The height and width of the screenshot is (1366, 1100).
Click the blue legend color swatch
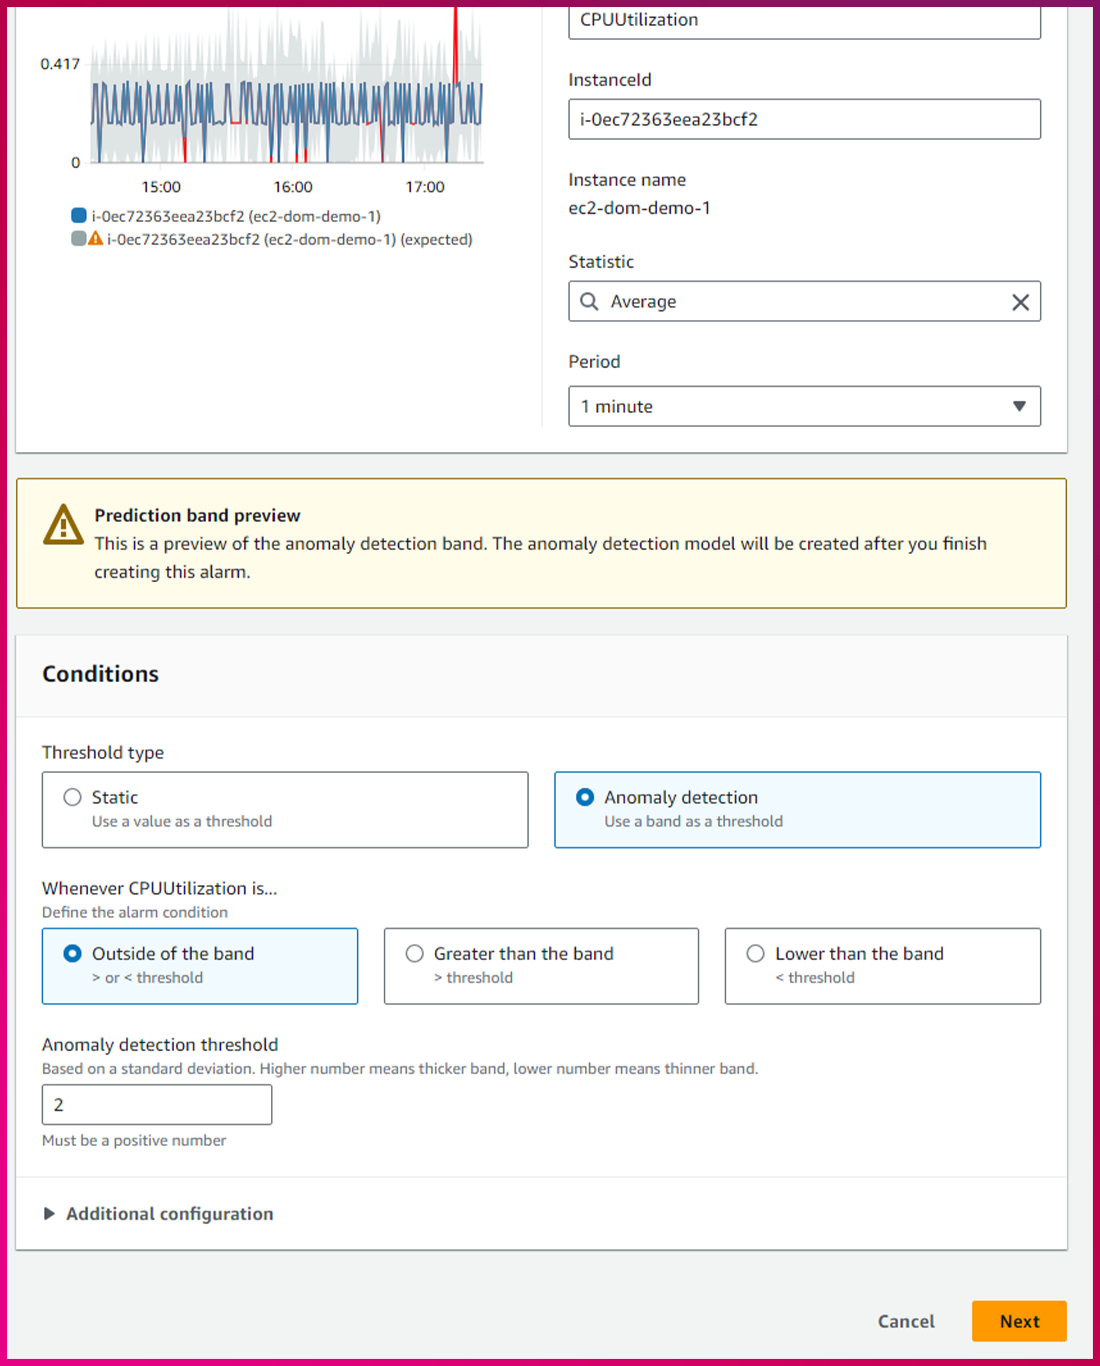point(79,216)
